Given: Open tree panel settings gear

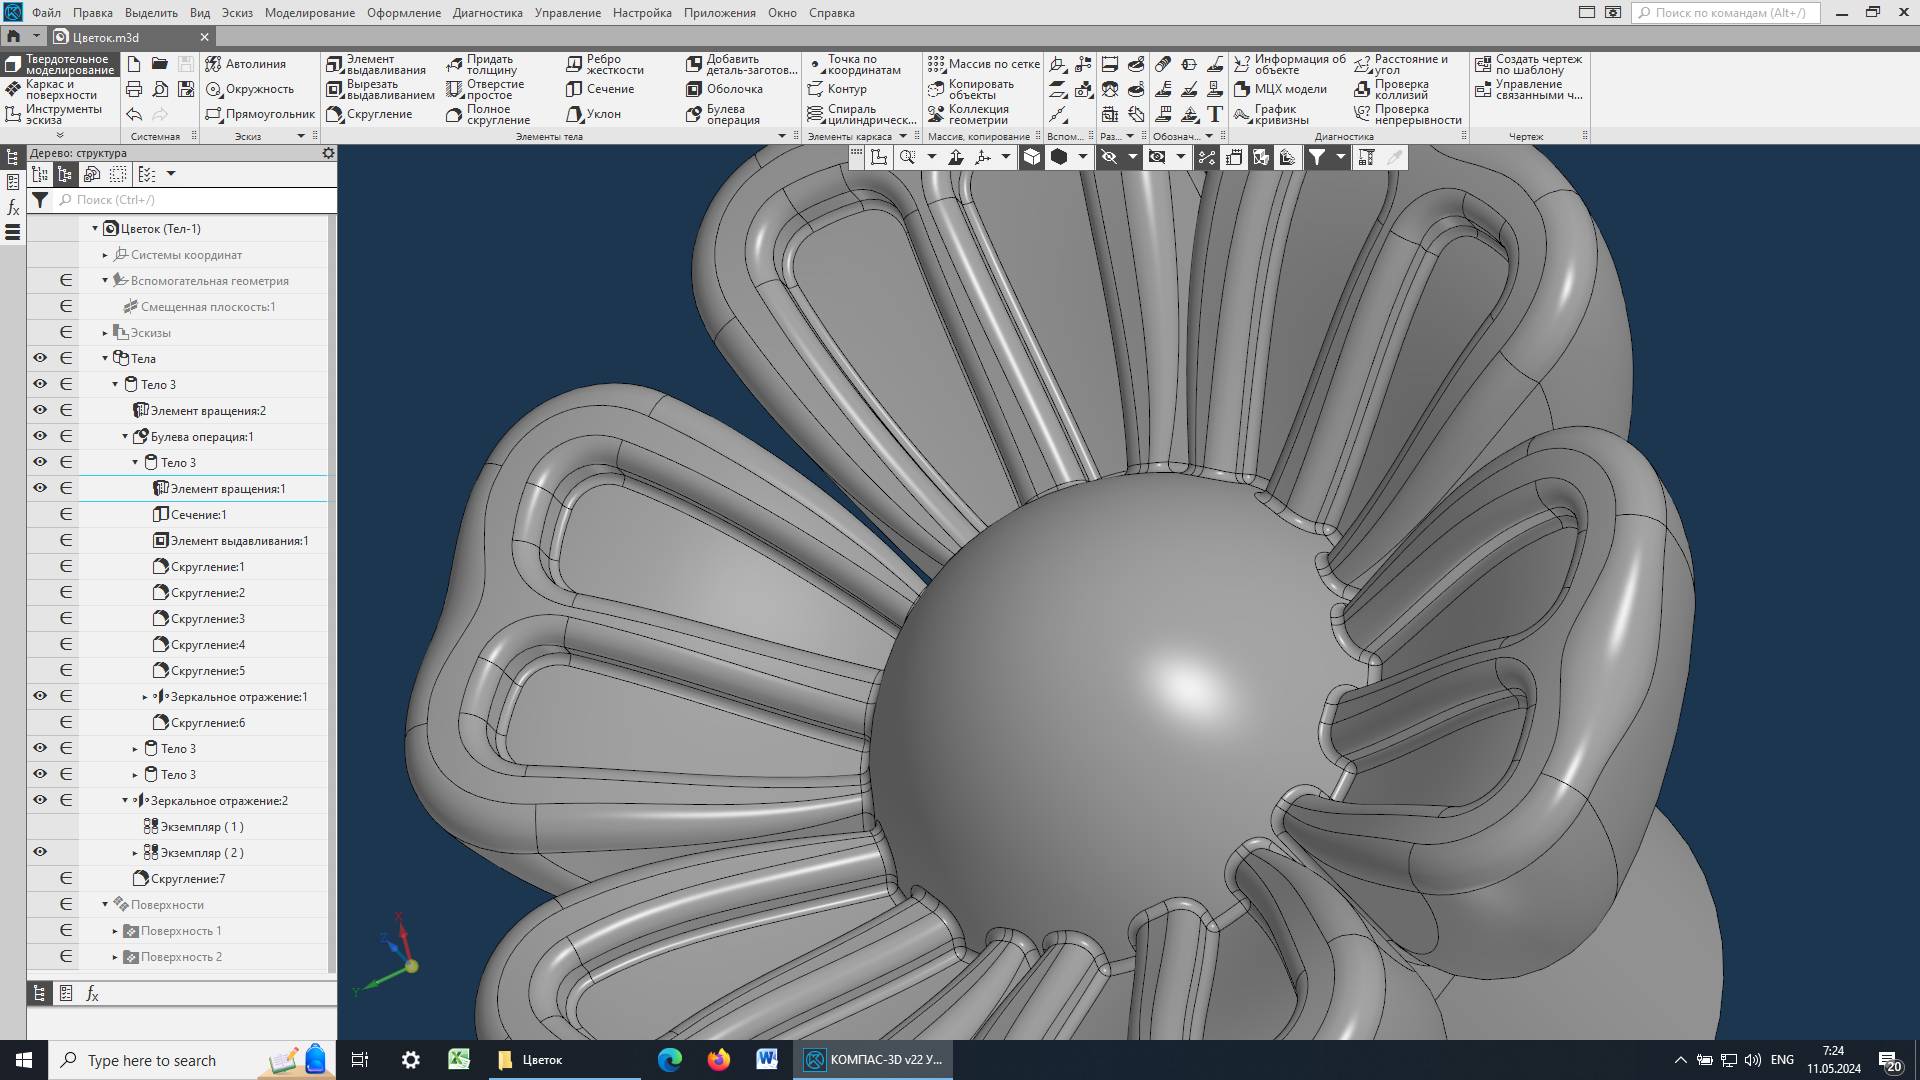Looking at the screenshot, I should pyautogui.click(x=328, y=153).
